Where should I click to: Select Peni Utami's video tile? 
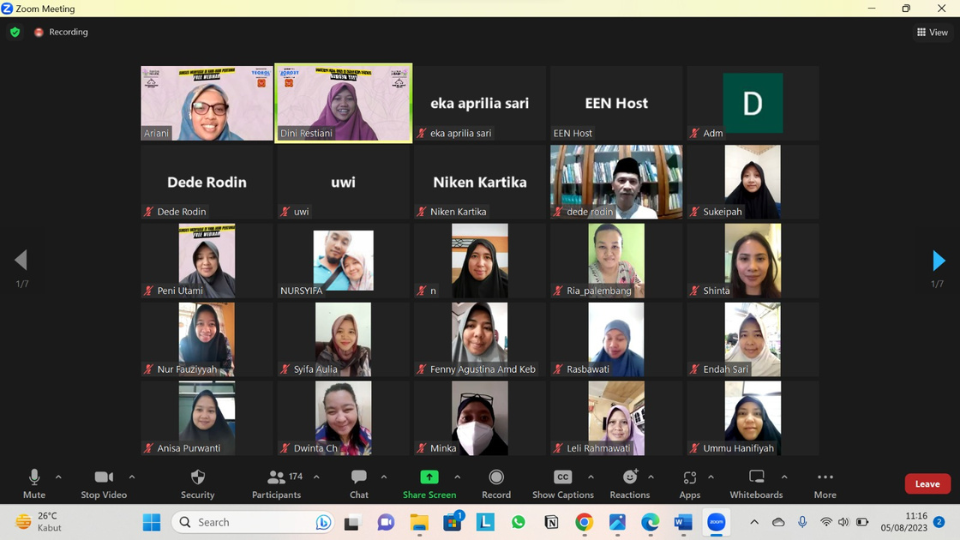tap(207, 261)
